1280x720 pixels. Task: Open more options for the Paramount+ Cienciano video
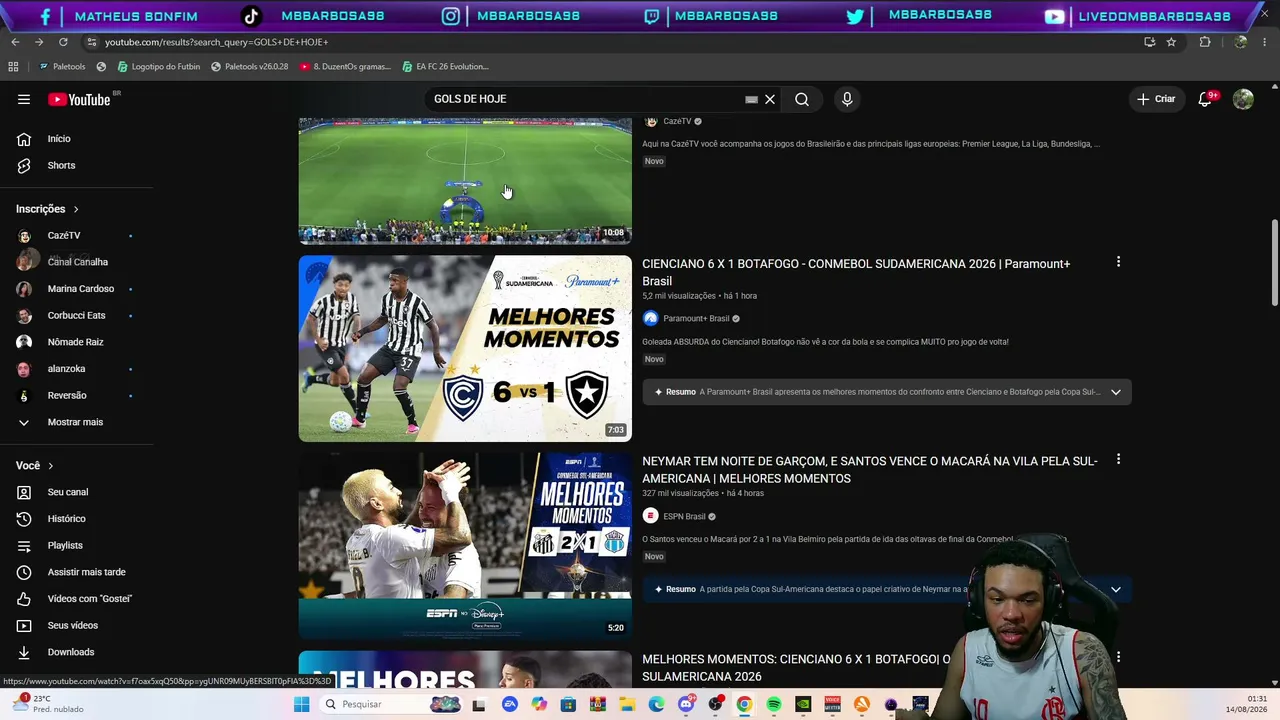[1118, 262]
